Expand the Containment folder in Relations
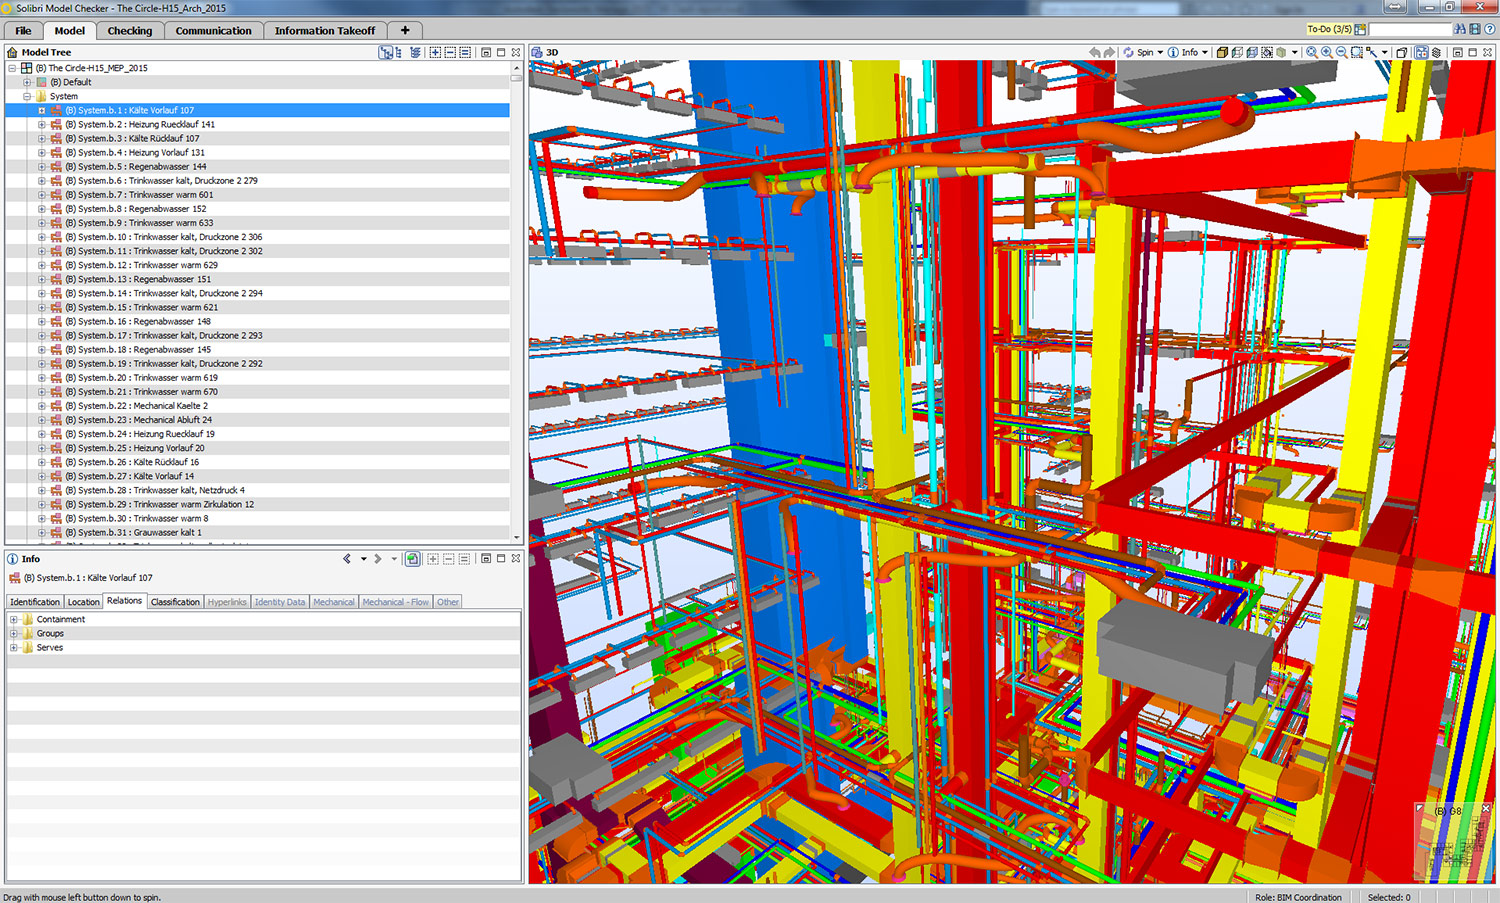The height and width of the screenshot is (903, 1500). (14, 620)
